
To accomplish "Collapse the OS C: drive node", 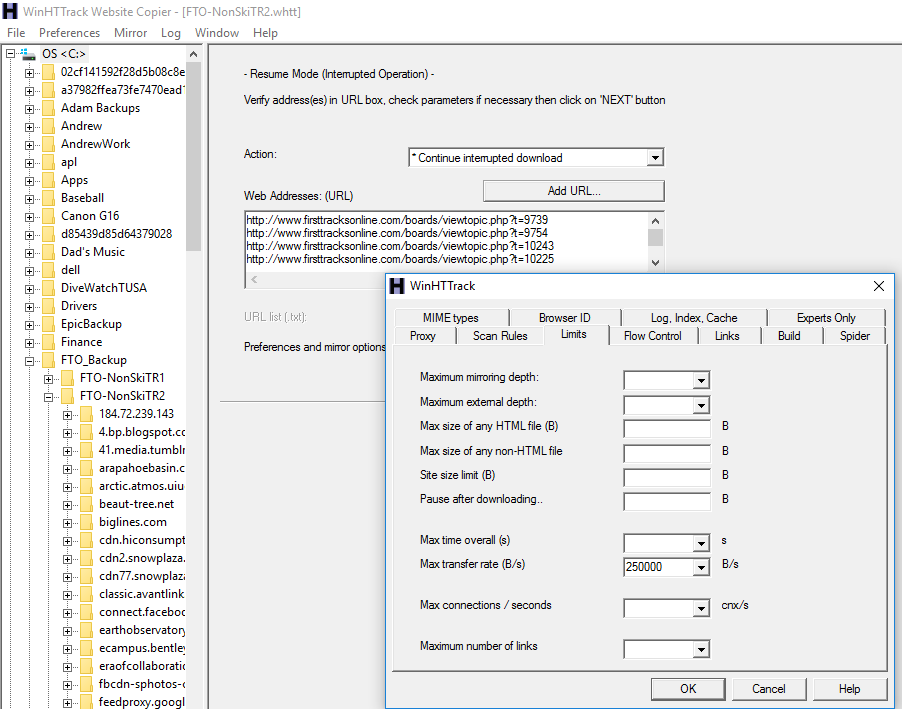I will tap(10, 54).
